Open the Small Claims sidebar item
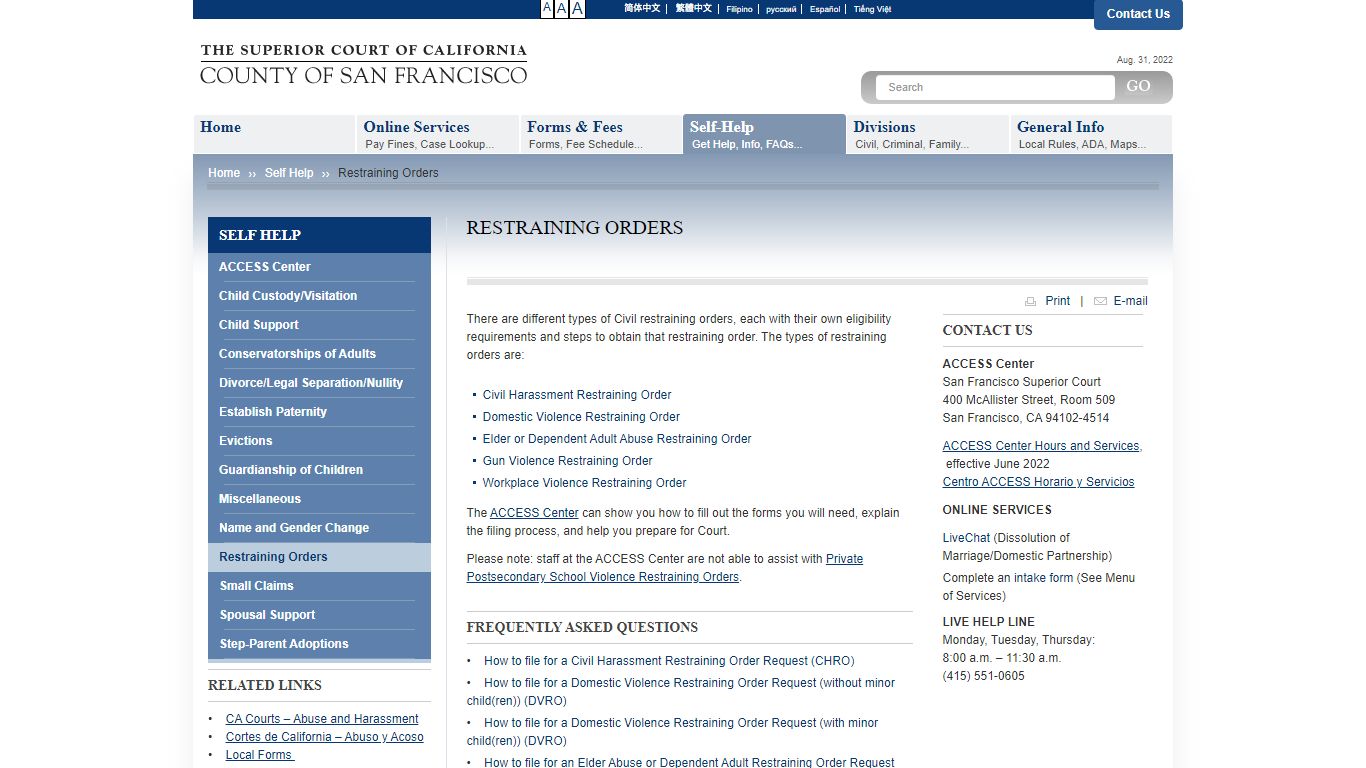The image size is (1366, 768). pos(257,586)
